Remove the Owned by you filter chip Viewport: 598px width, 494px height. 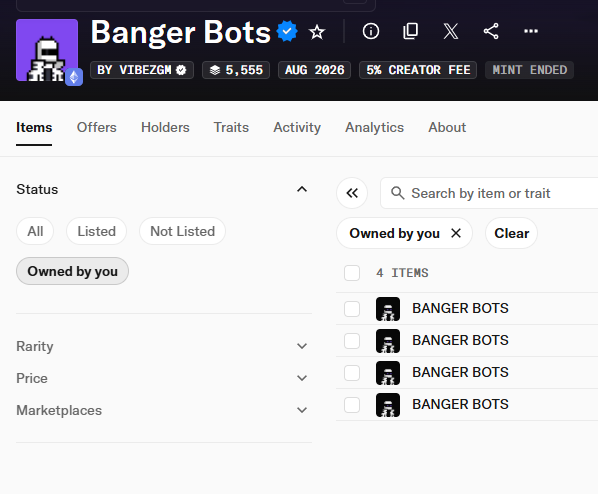tap(456, 233)
